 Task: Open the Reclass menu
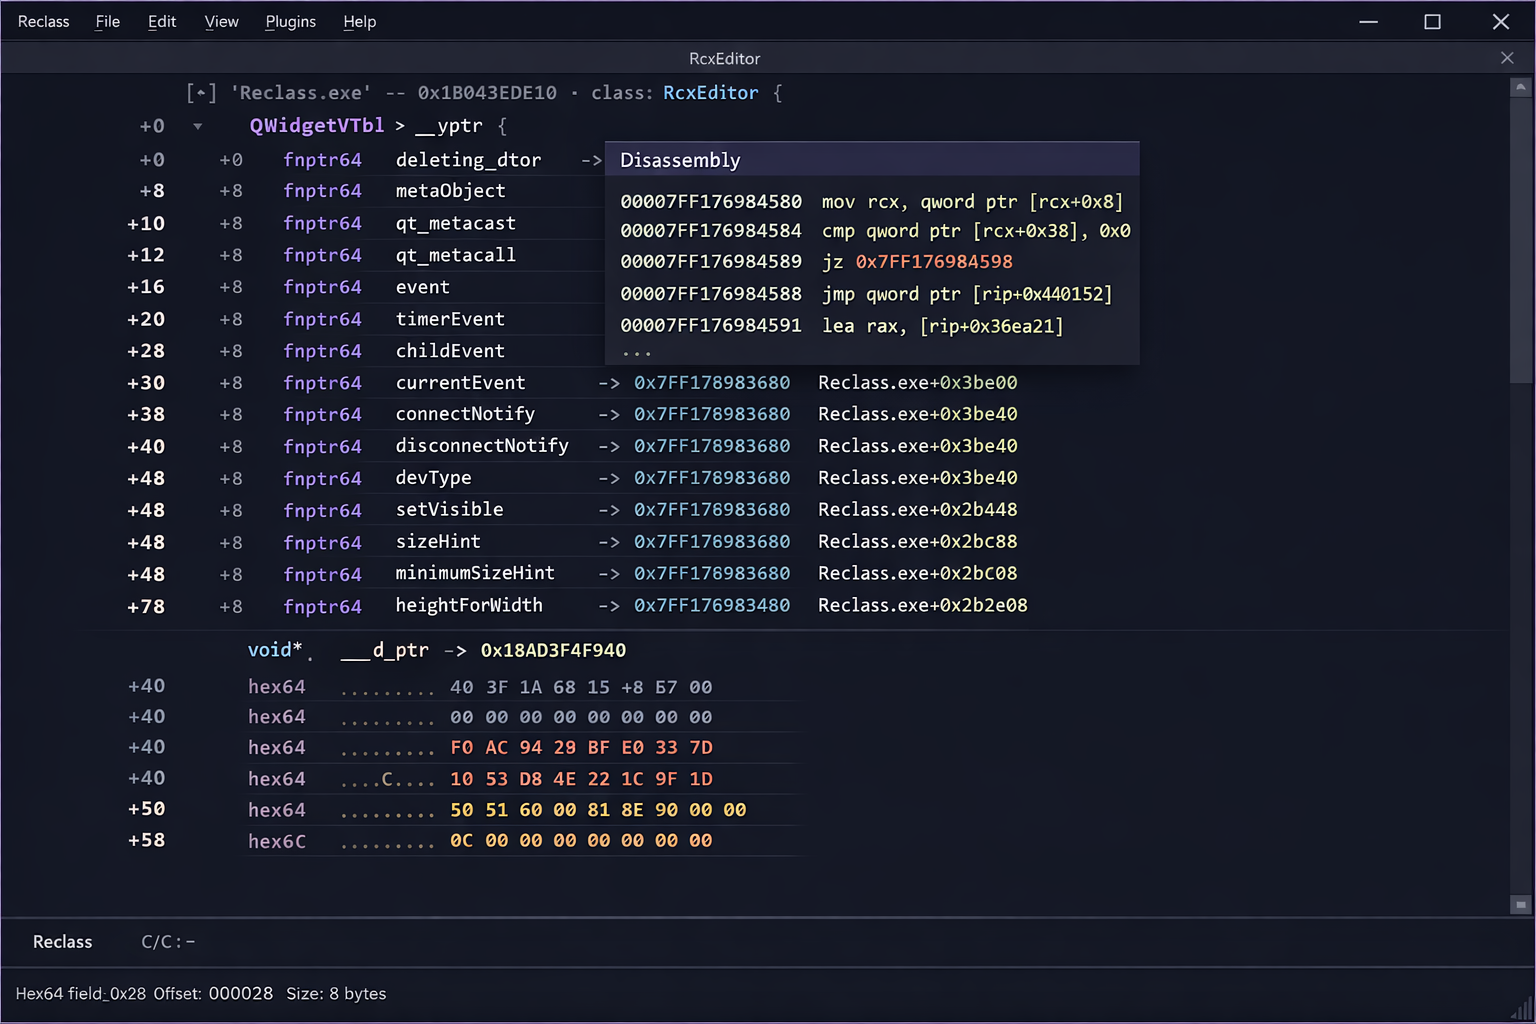coord(43,21)
